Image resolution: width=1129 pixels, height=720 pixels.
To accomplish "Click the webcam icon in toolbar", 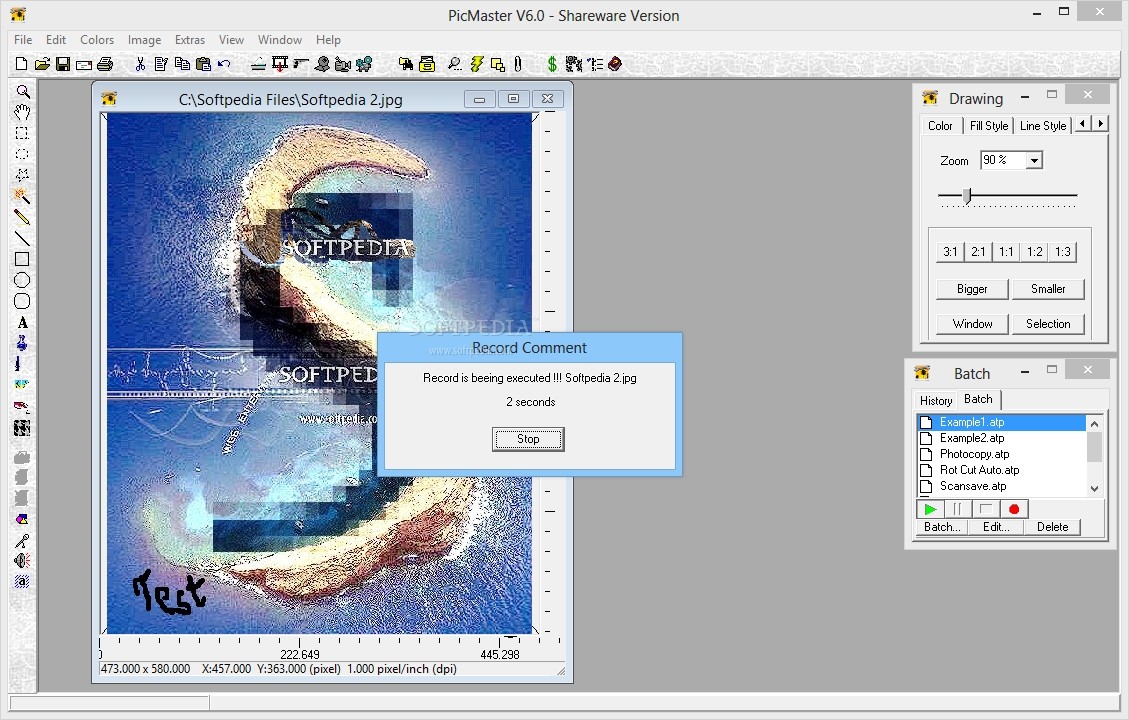I will pos(323,64).
